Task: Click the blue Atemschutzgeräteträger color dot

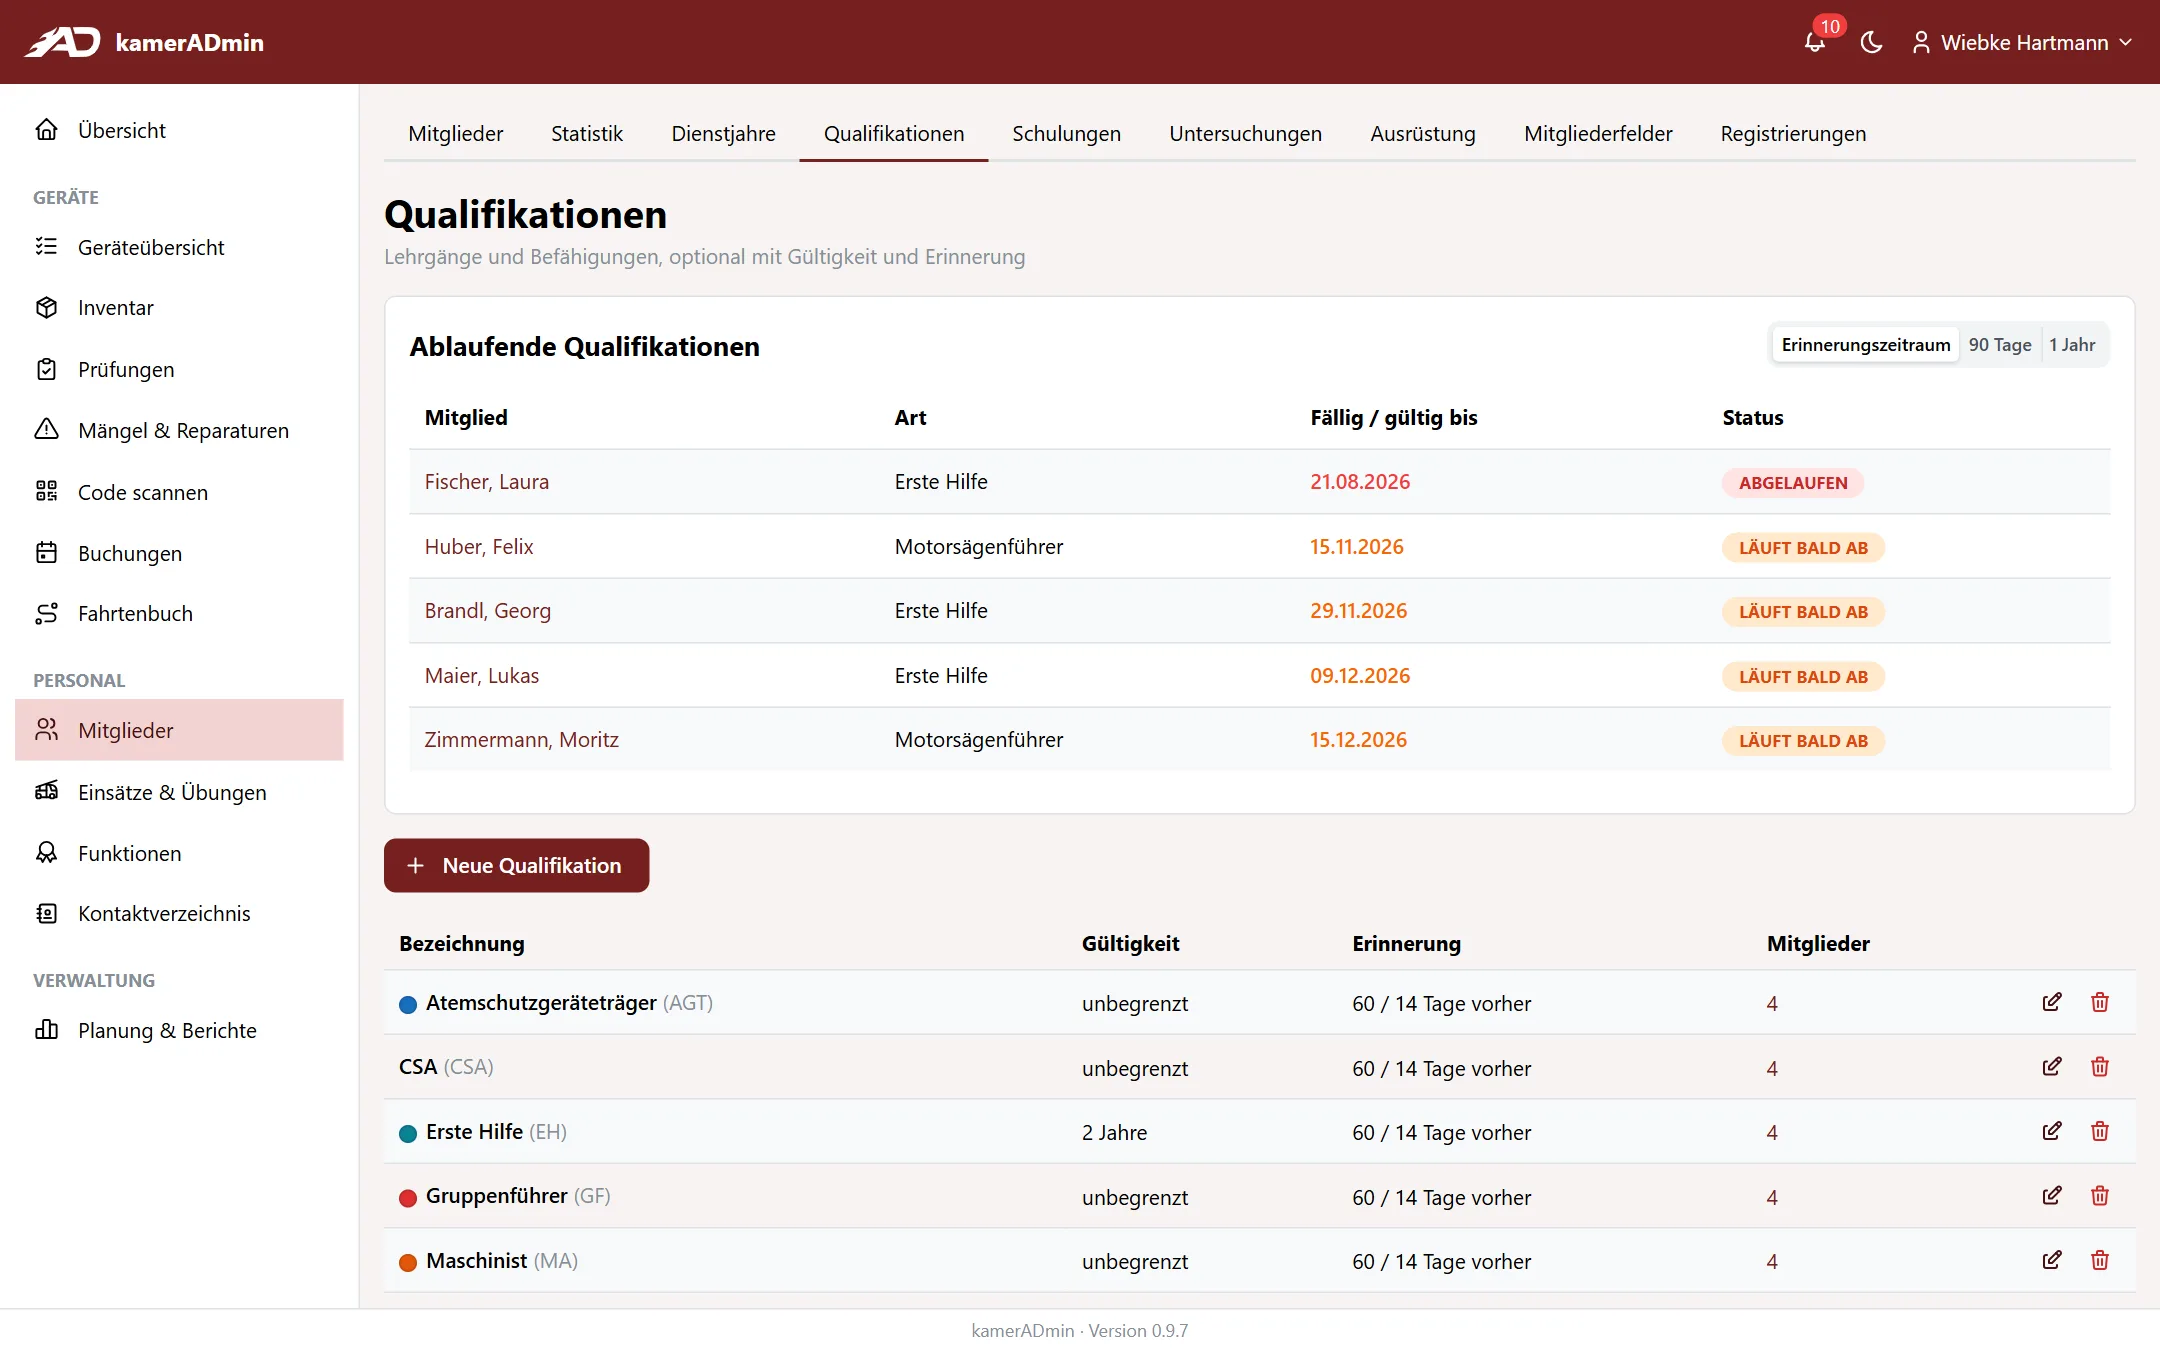Action: (408, 1004)
